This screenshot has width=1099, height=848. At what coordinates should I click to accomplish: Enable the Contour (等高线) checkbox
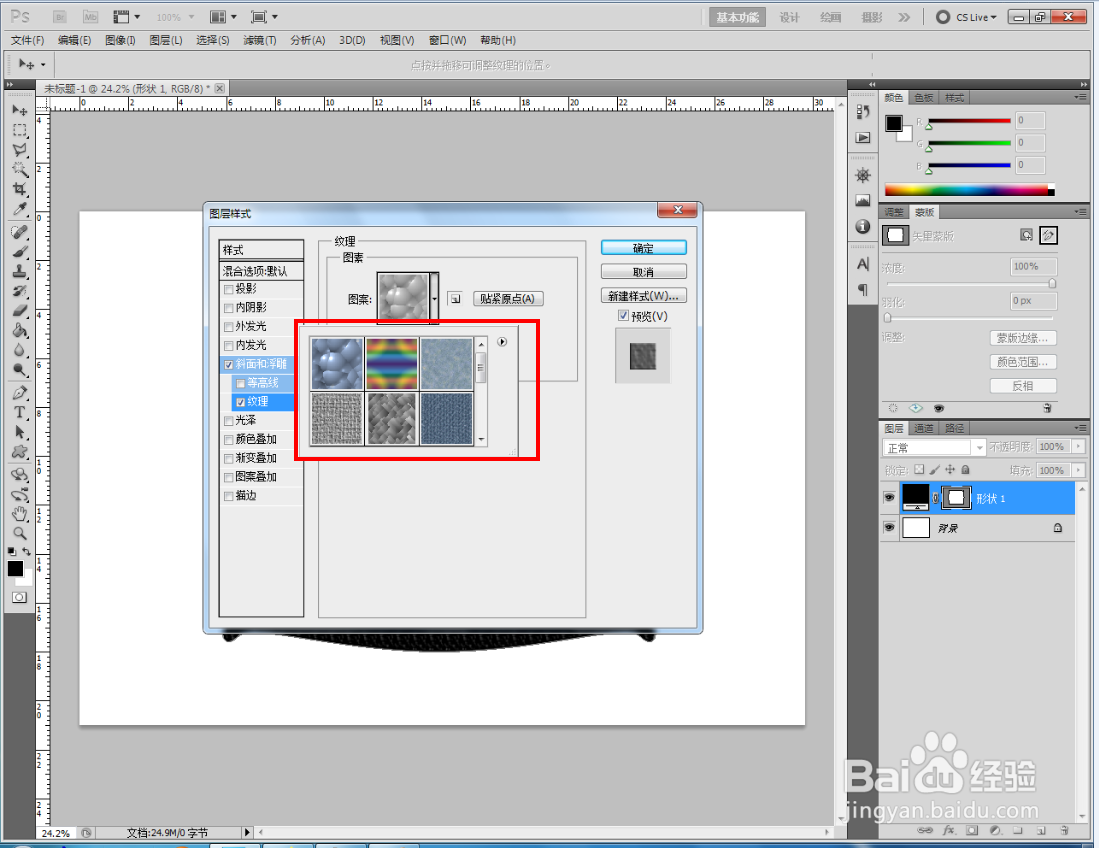pos(240,383)
